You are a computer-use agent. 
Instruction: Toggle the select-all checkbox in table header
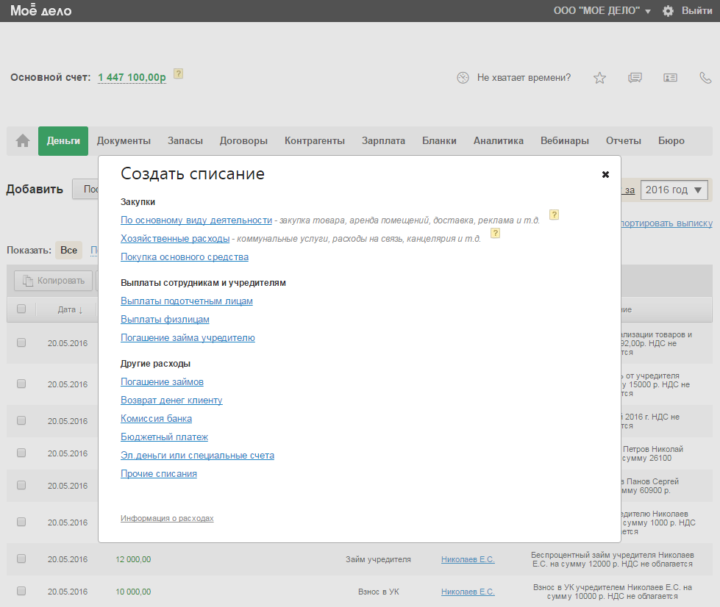tap(21, 309)
